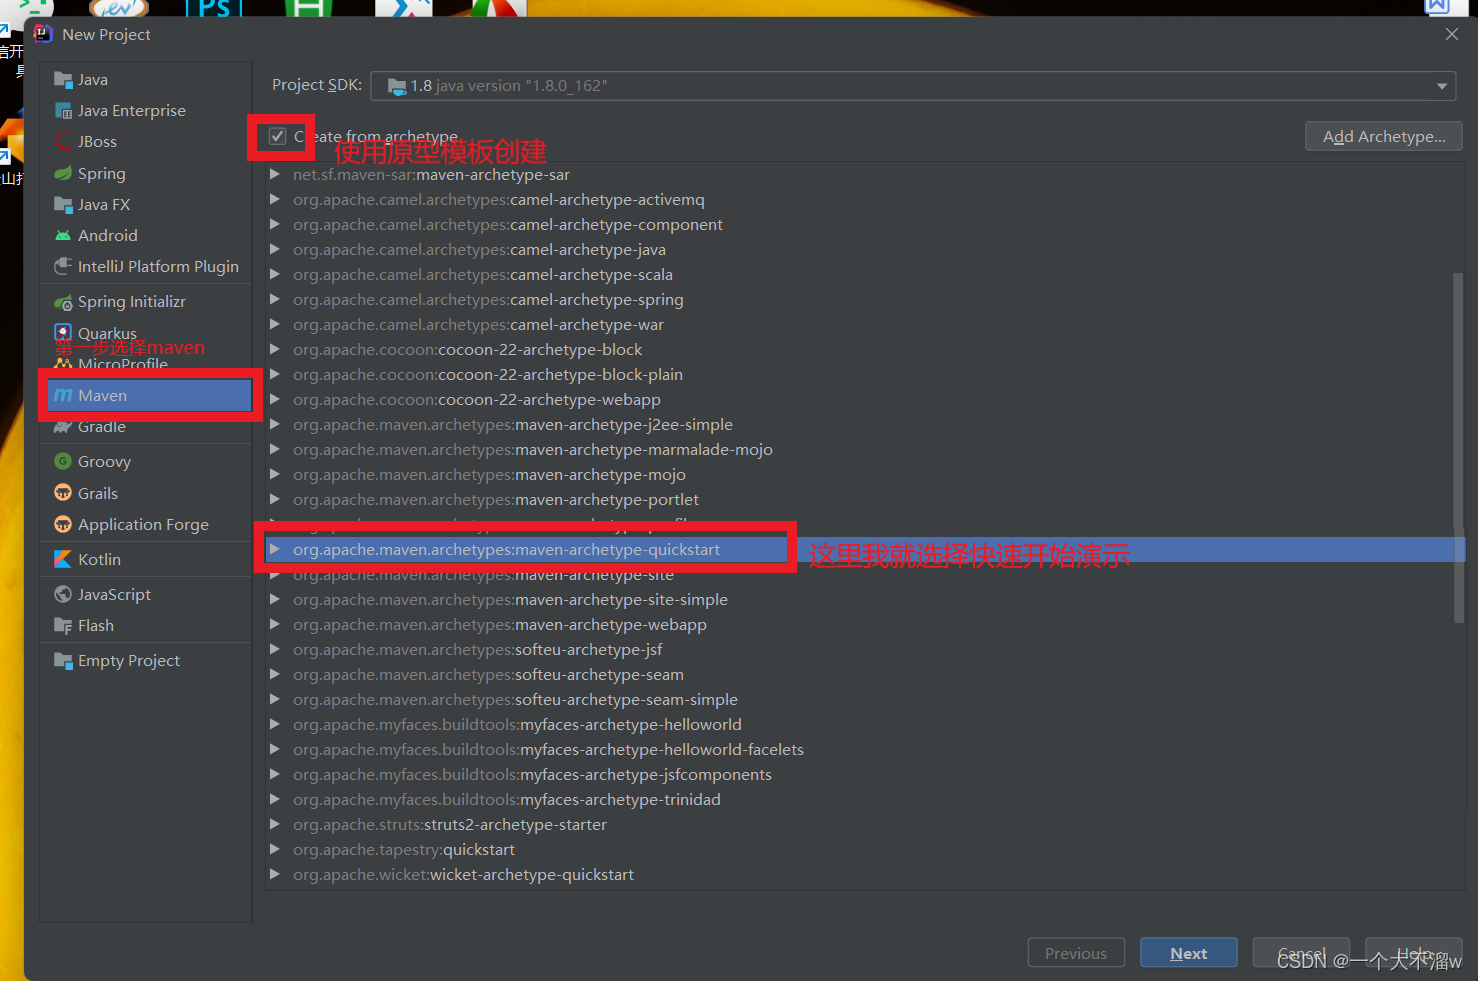Click the IntelliJ Platform Plugin icon

click(x=63, y=267)
